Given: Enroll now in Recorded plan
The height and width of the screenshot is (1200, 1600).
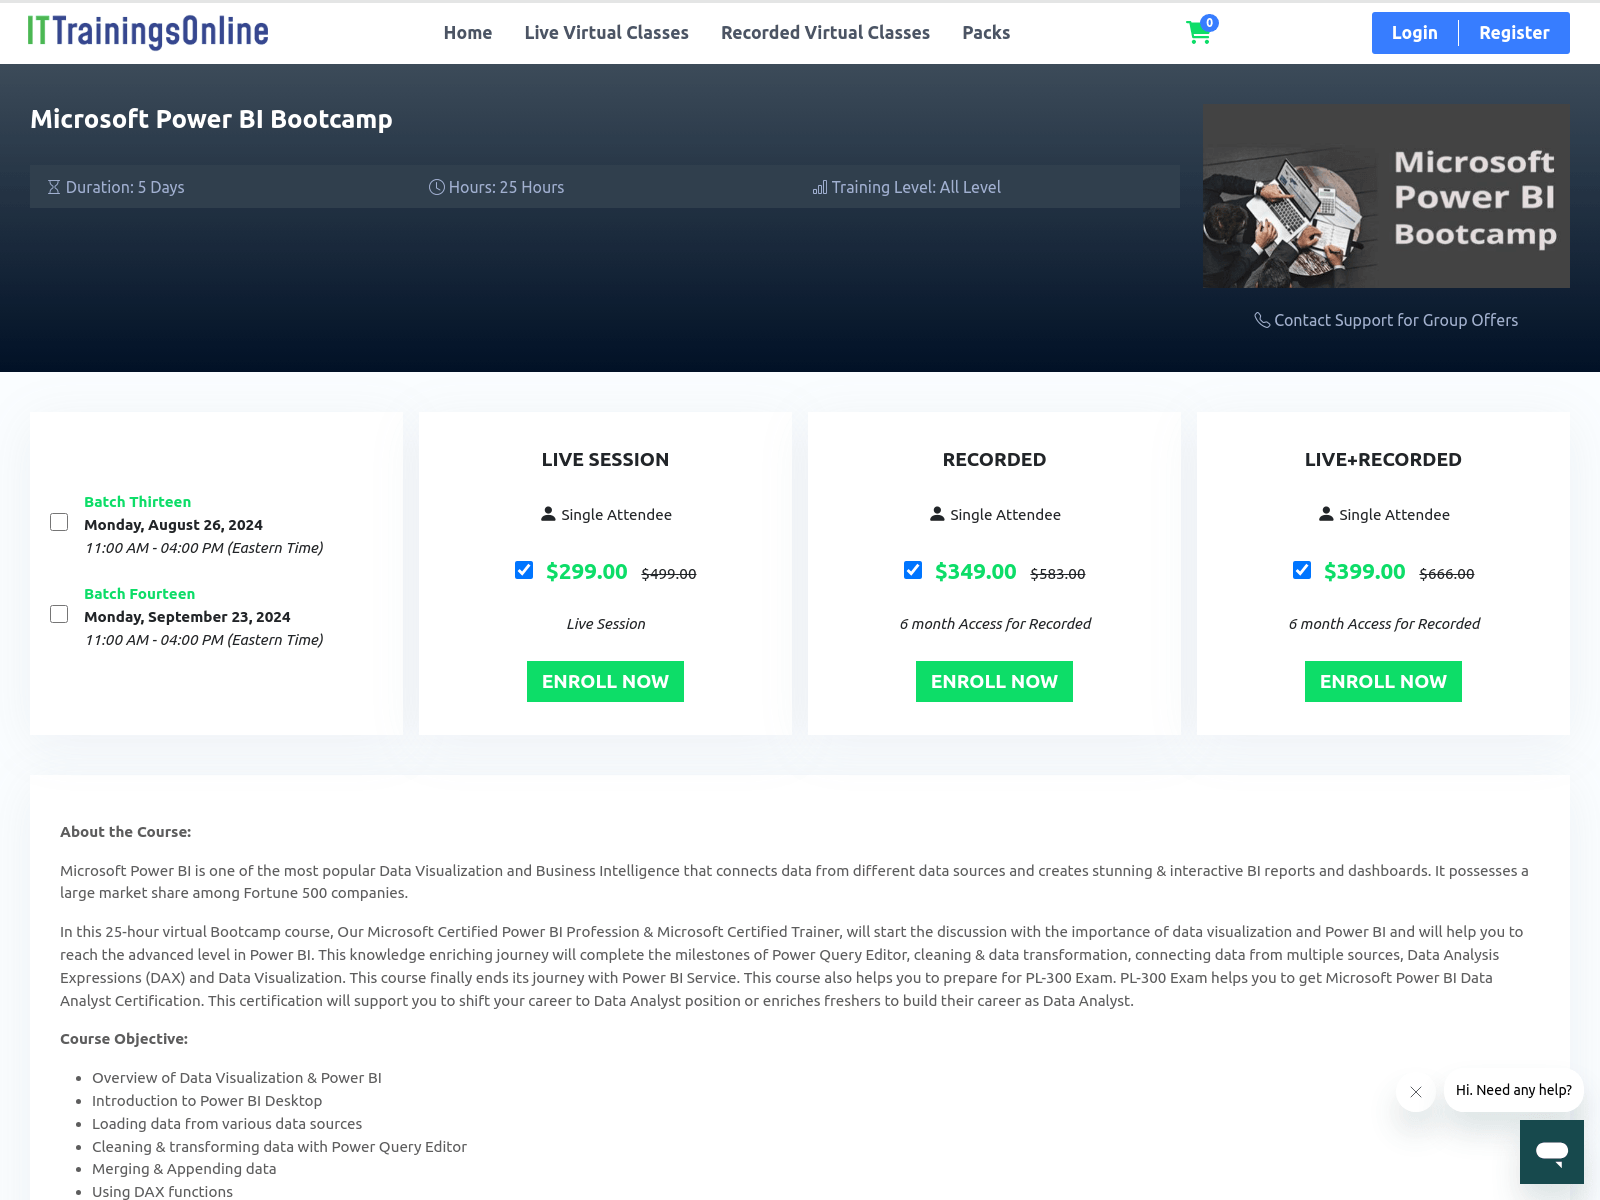Looking at the screenshot, I should click(994, 681).
